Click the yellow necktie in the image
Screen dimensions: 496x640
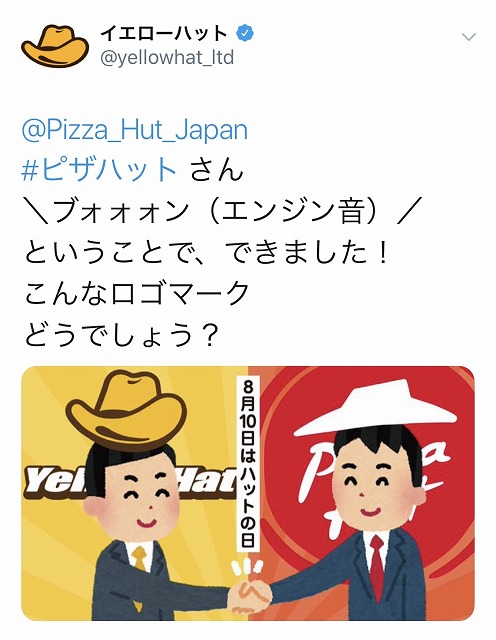coord(139,559)
